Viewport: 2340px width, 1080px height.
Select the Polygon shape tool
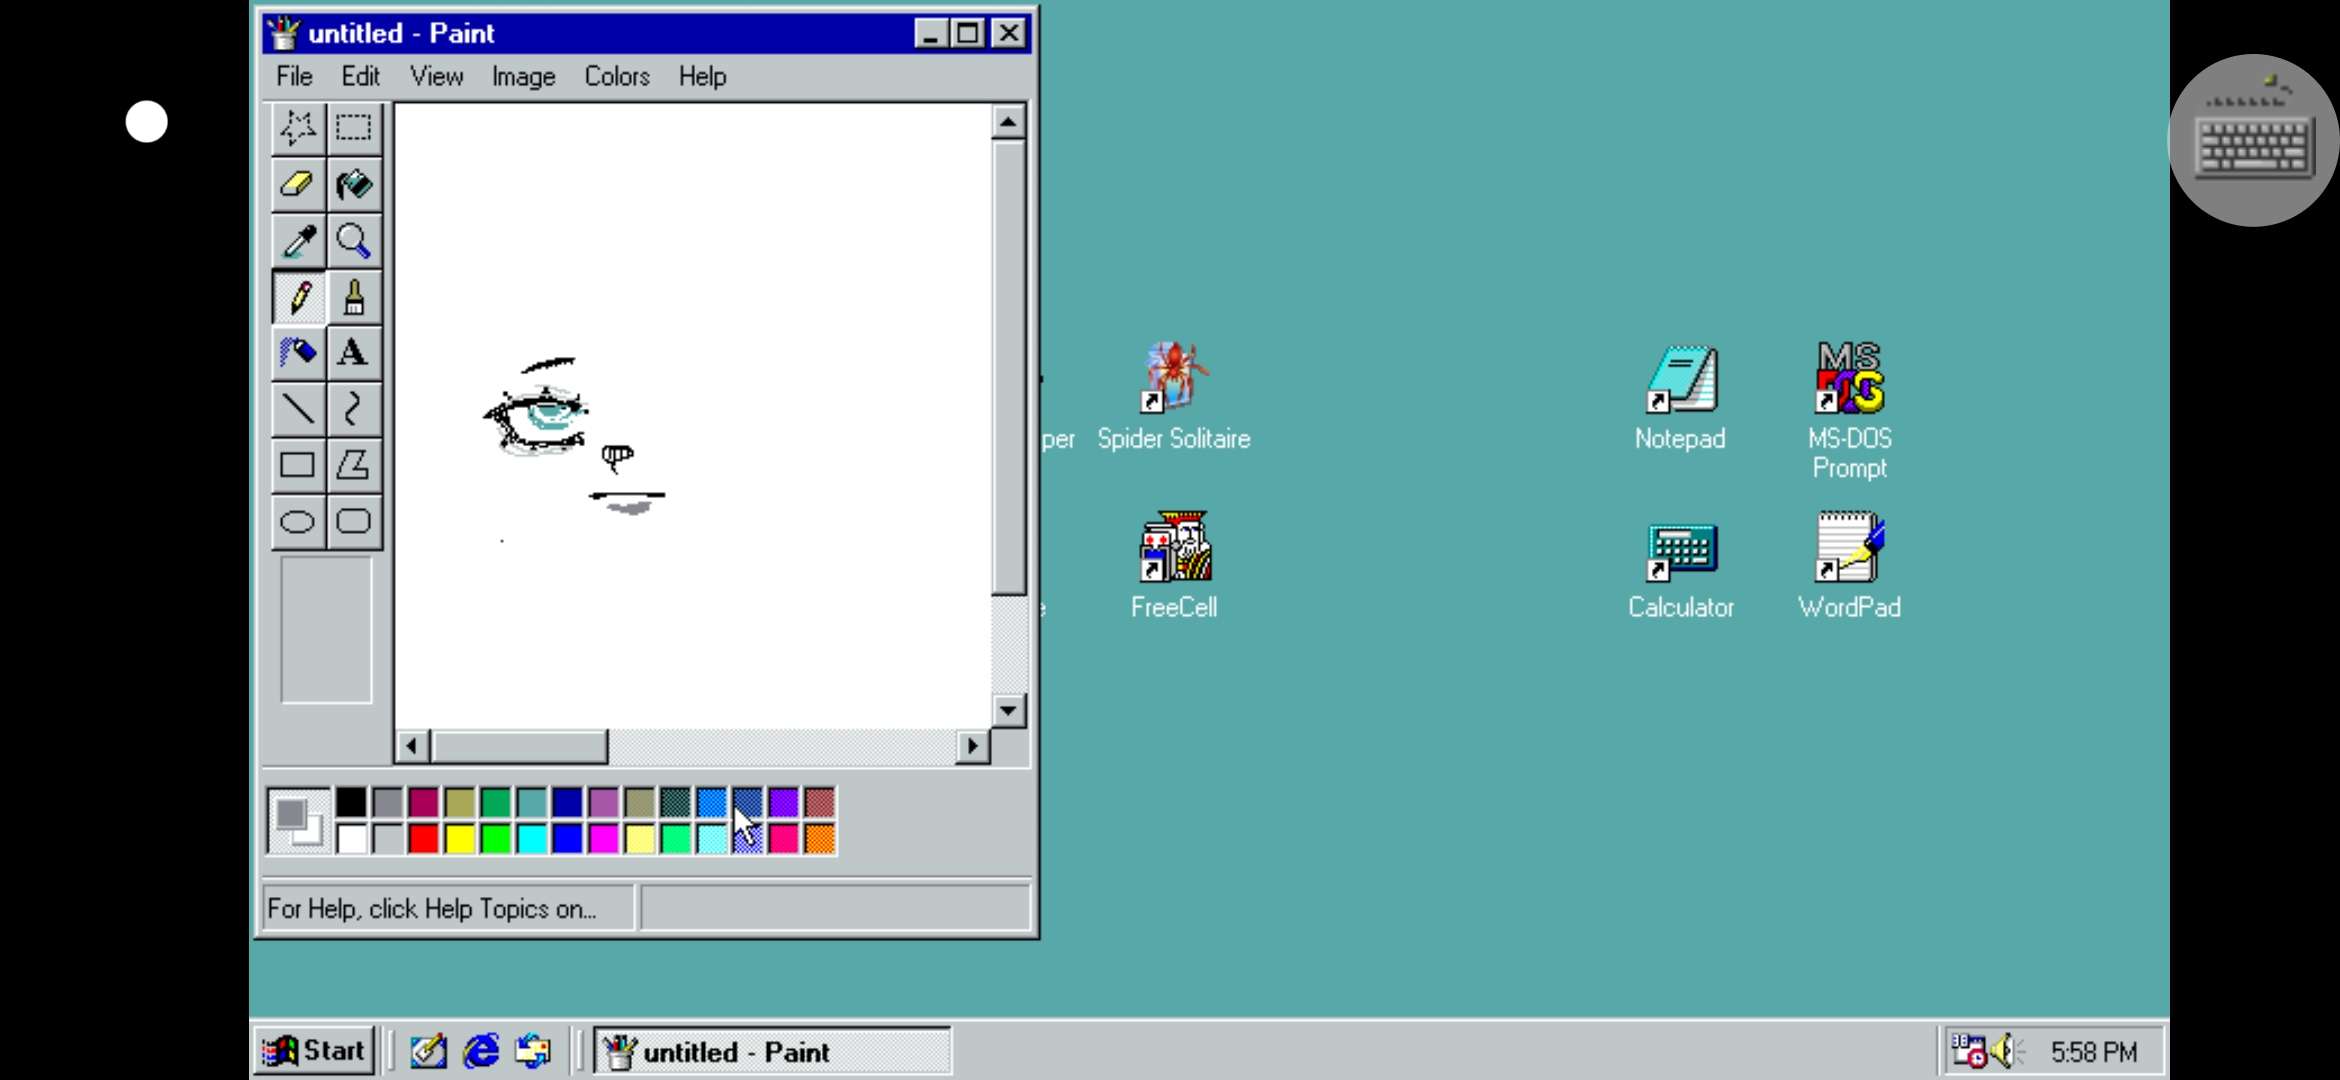tap(354, 465)
